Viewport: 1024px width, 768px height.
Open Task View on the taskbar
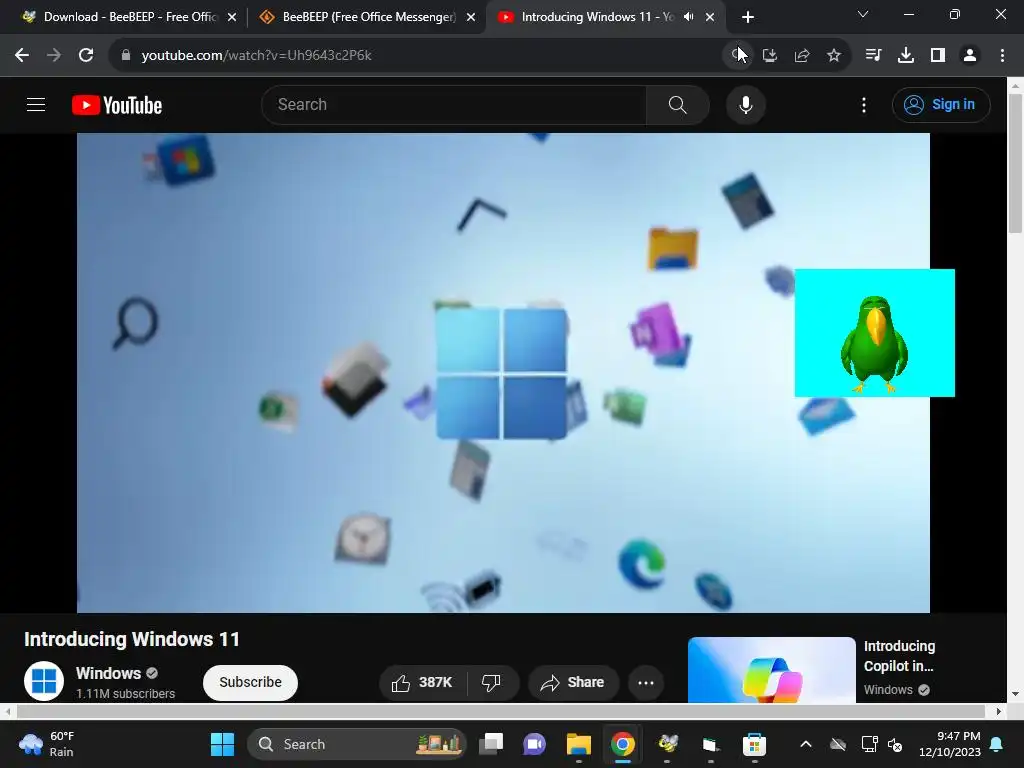[491, 744]
